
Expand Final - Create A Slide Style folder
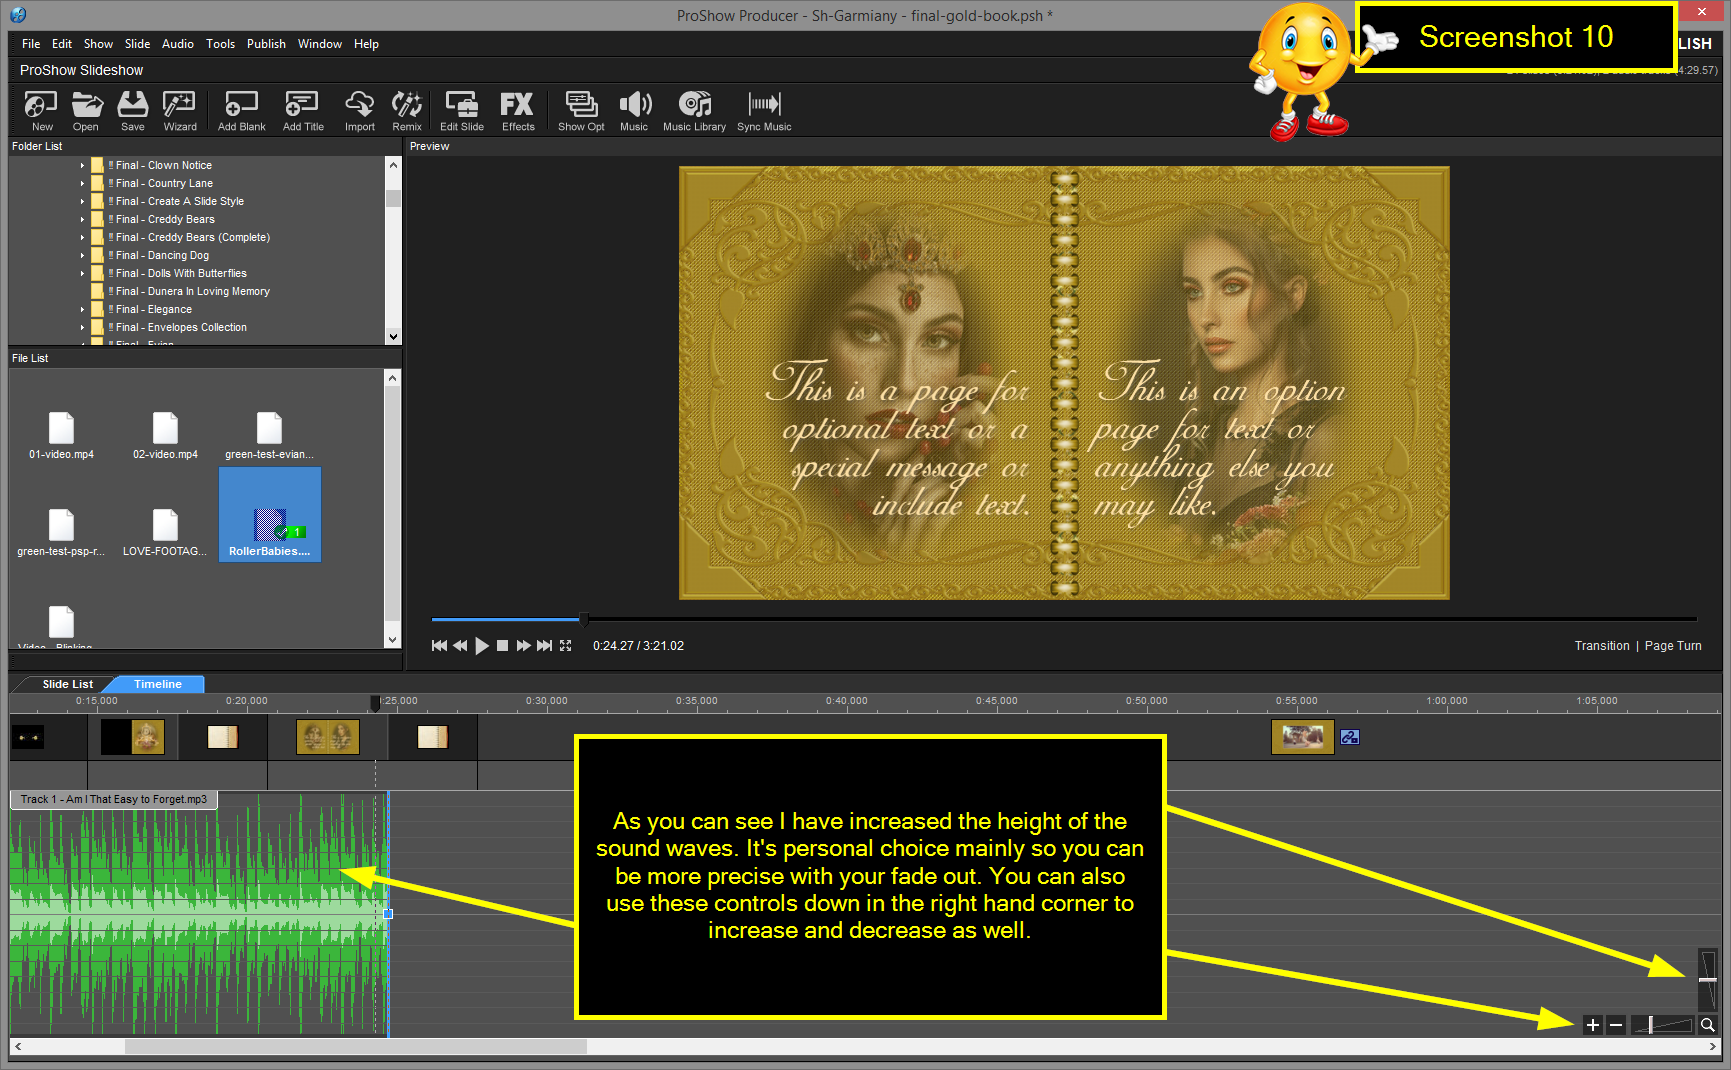point(82,202)
